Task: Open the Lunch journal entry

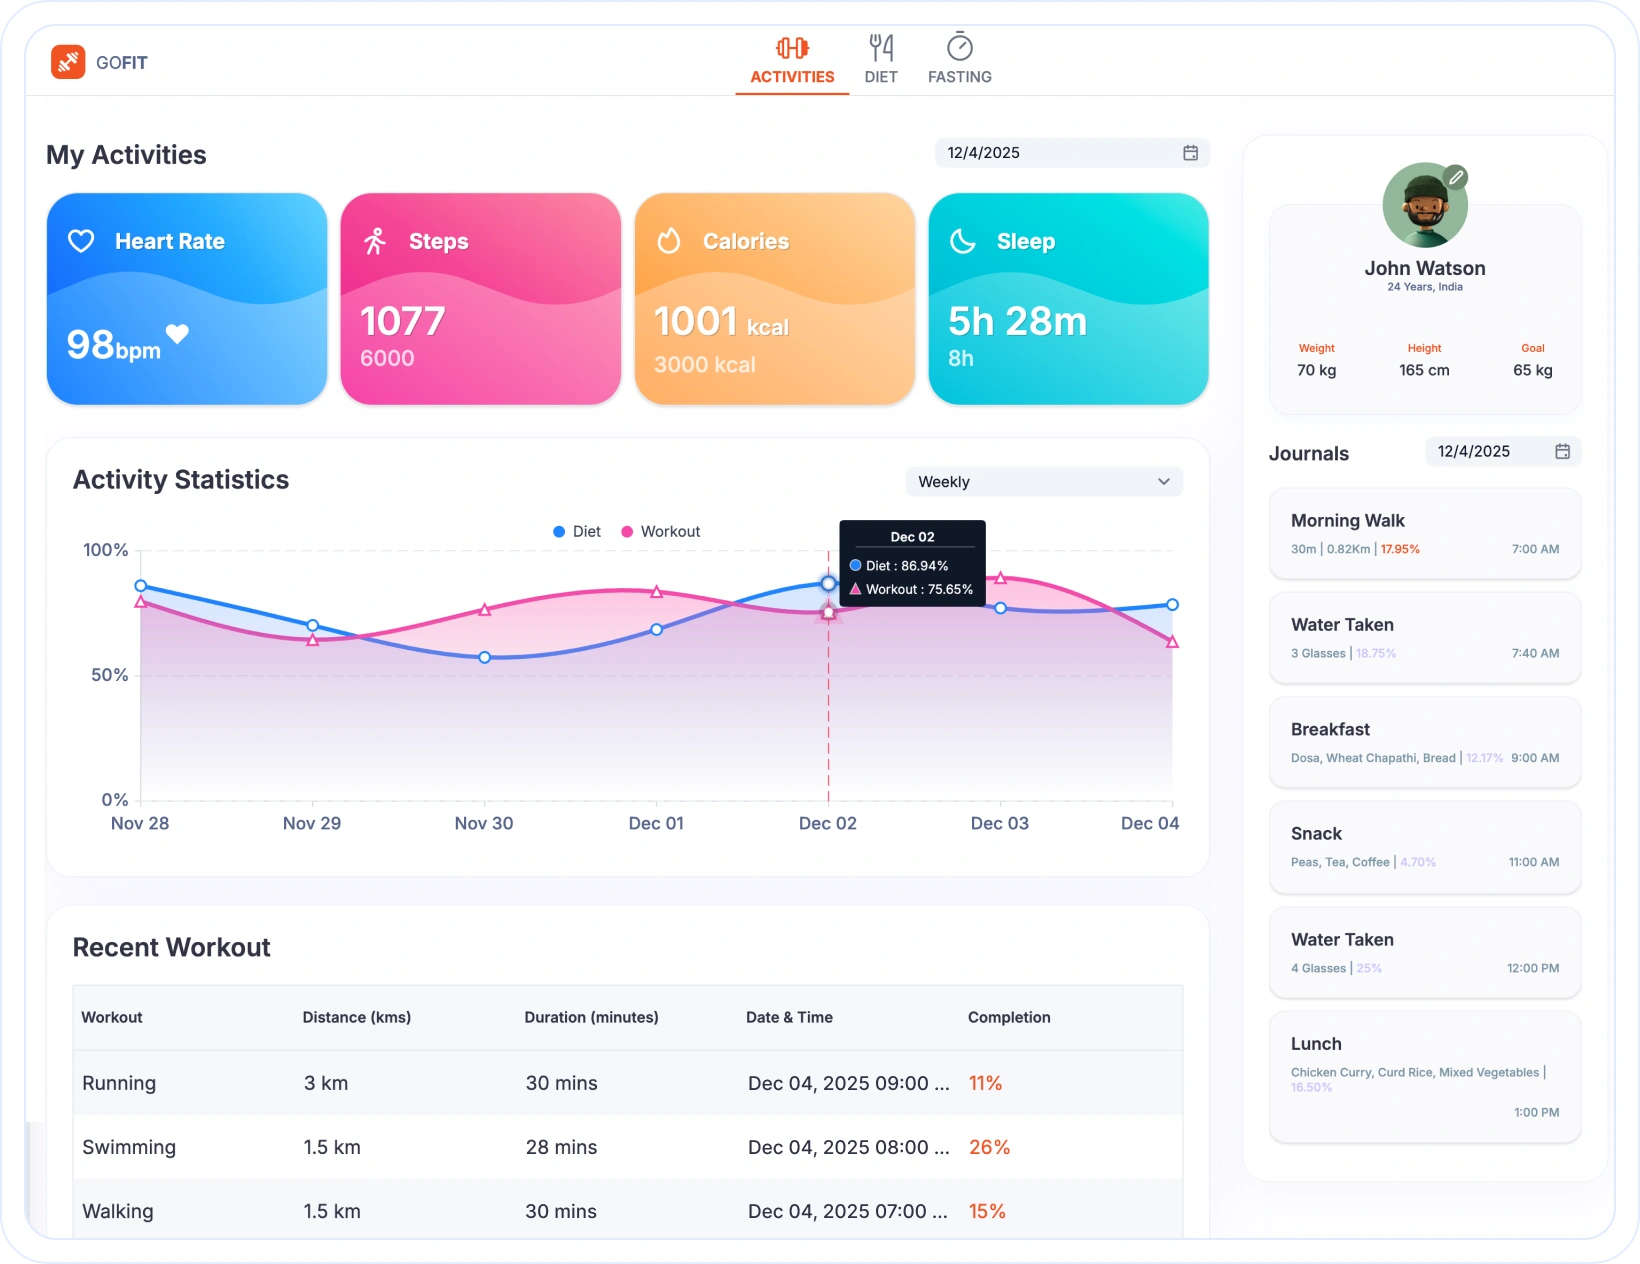Action: pos(1425,1077)
